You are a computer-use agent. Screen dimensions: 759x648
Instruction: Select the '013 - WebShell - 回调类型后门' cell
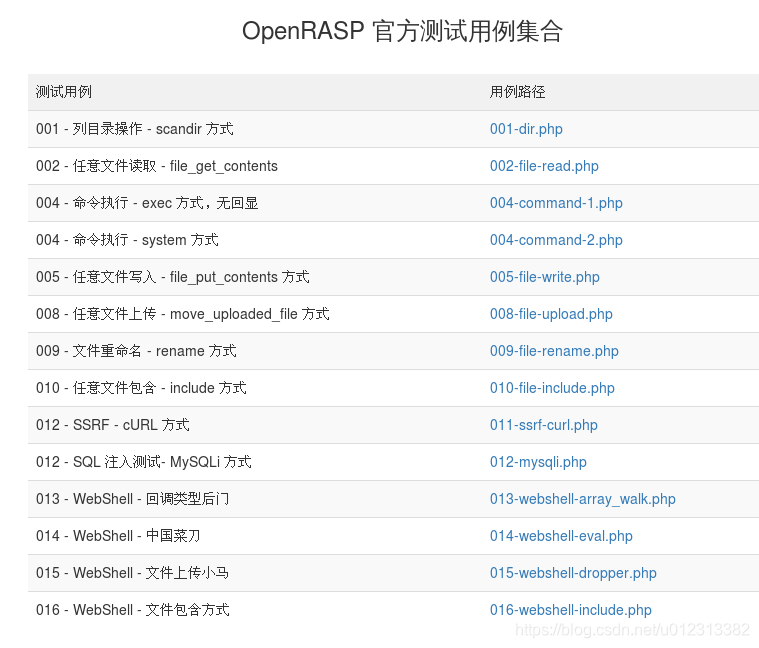click(255, 499)
